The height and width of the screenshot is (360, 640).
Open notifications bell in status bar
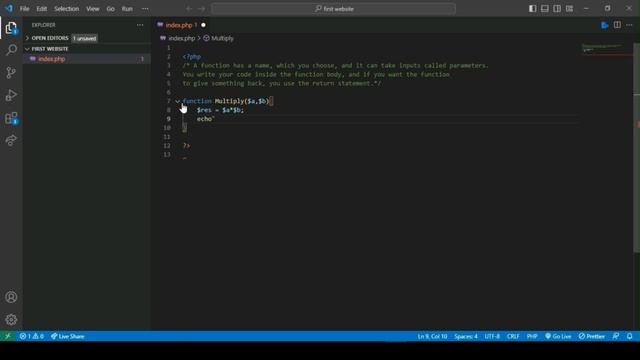coord(630,336)
